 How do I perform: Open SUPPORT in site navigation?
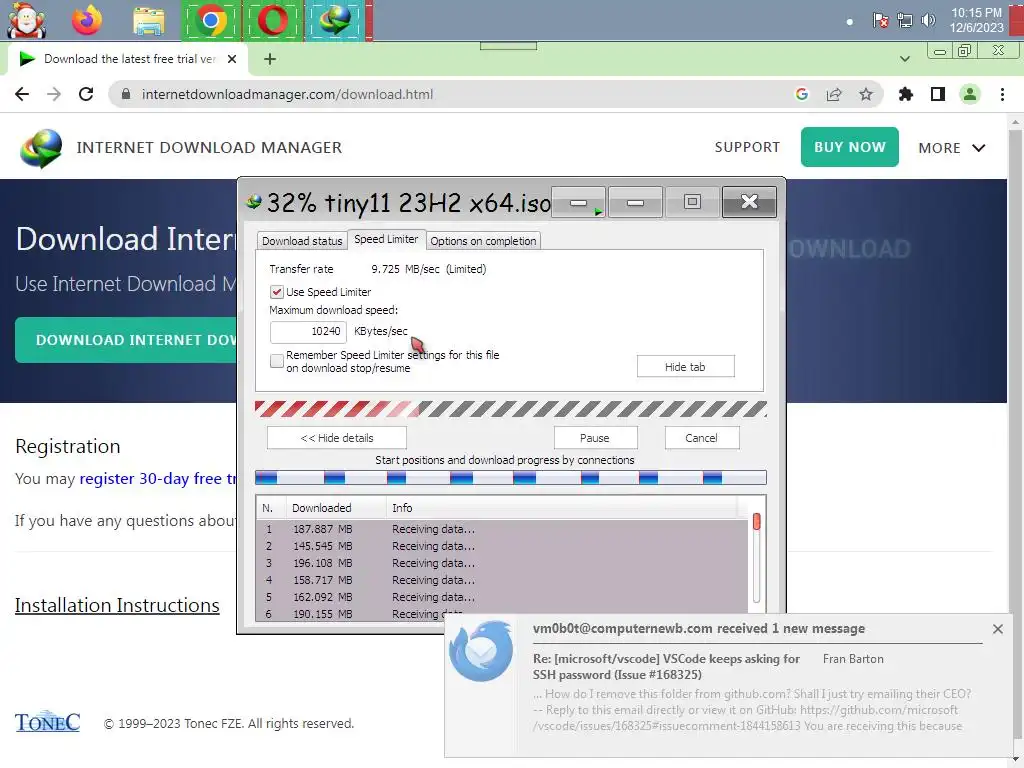(x=747, y=148)
